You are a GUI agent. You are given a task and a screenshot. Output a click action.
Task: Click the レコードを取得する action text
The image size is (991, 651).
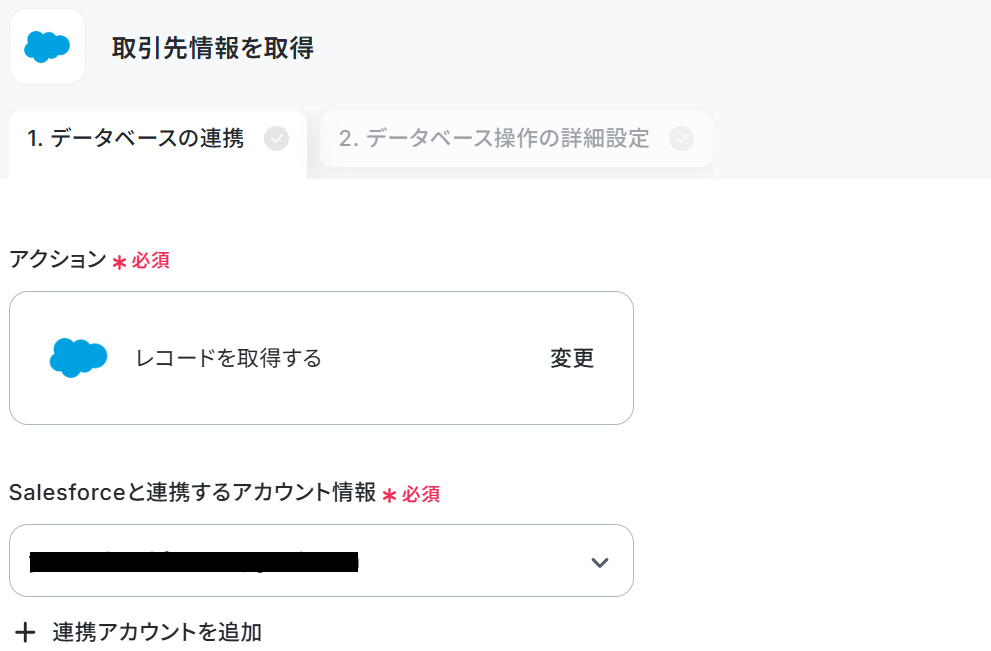(x=229, y=358)
